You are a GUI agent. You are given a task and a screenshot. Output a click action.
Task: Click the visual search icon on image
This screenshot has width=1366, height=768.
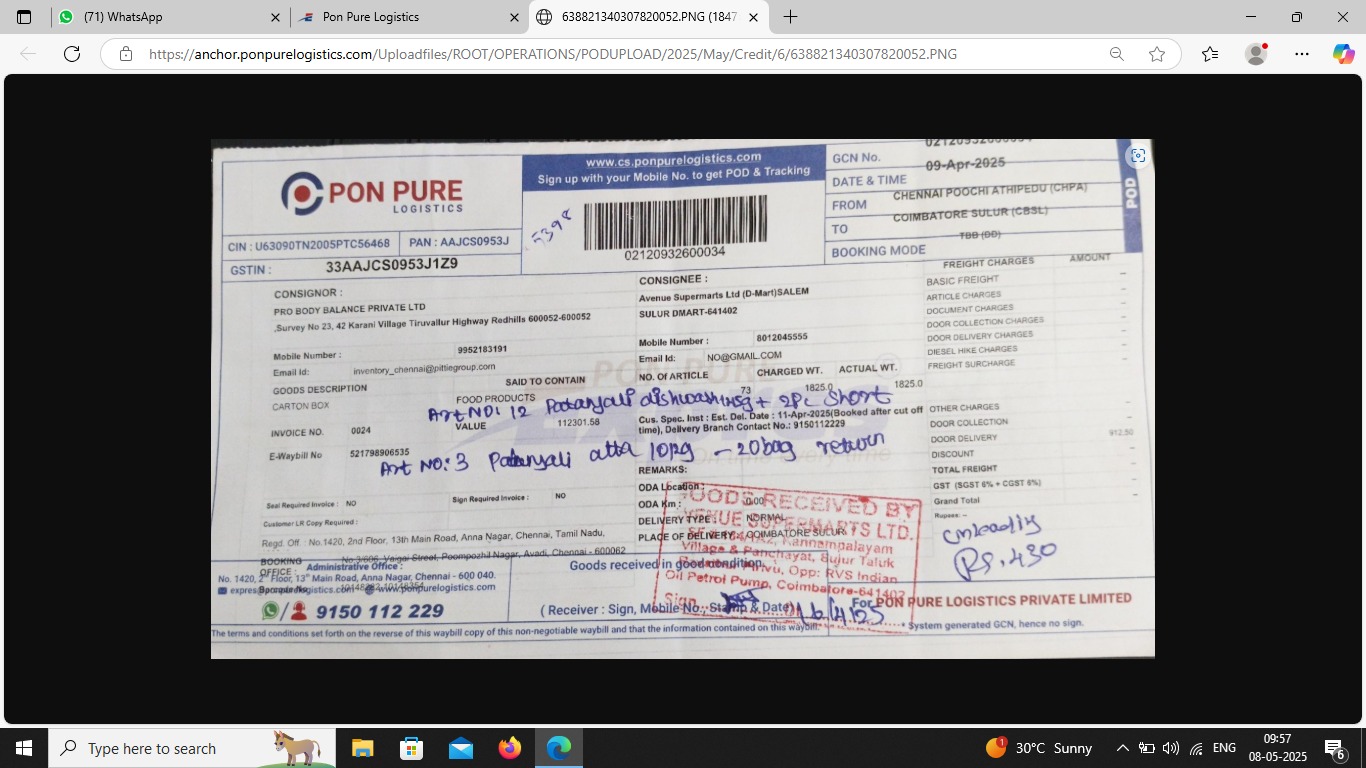[1137, 156]
